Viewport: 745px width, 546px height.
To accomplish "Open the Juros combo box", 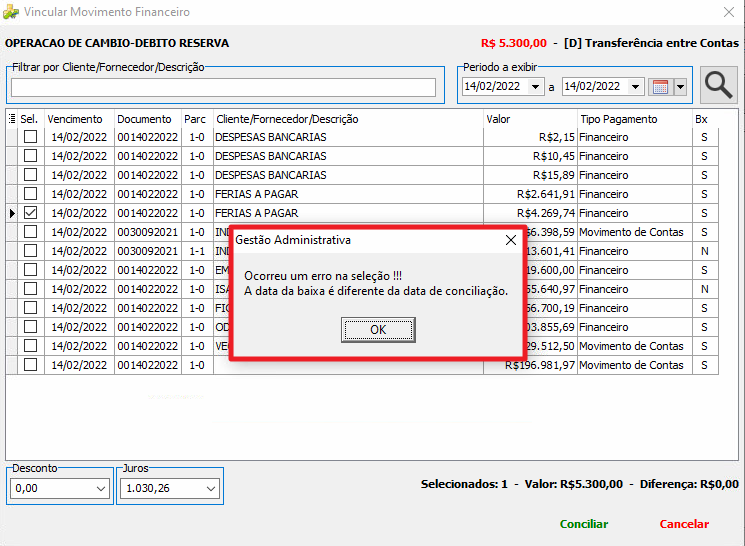I will click(x=211, y=489).
